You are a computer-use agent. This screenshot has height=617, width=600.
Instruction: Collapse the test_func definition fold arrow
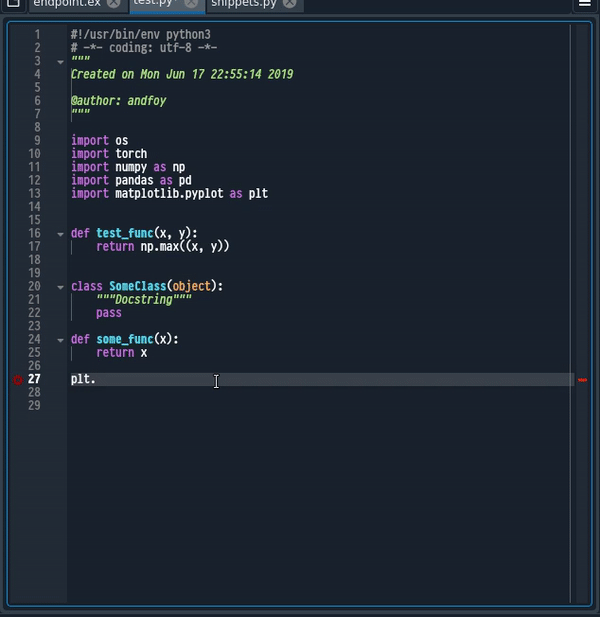point(60,234)
